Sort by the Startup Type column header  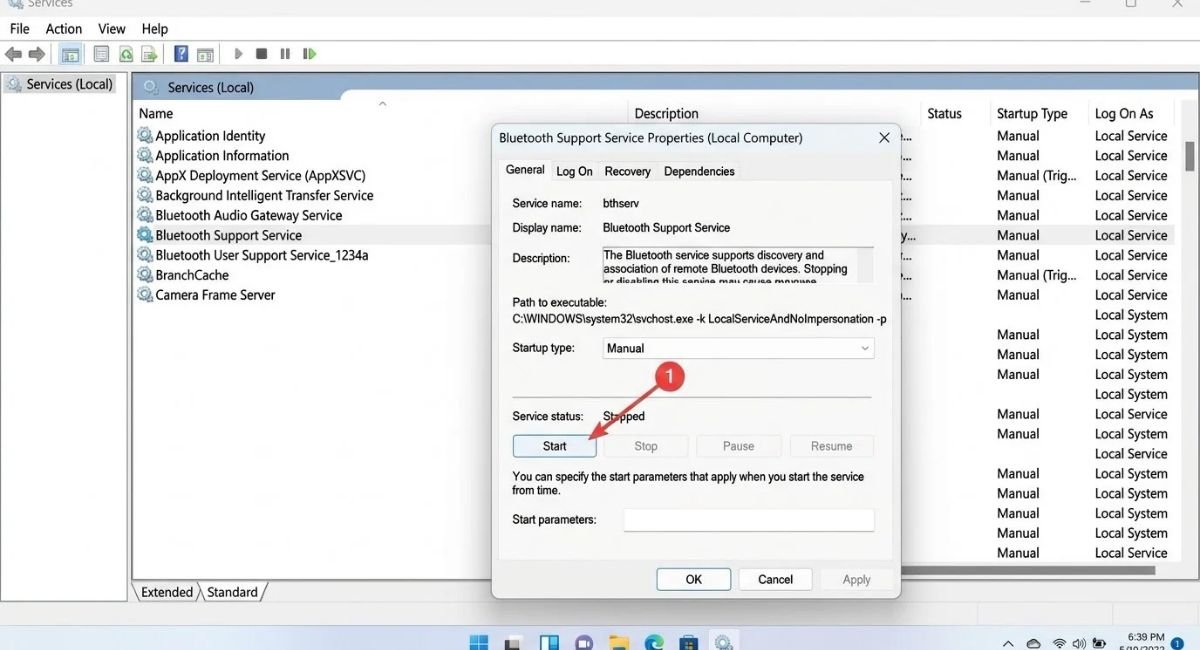pyautogui.click(x=1032, y=113)
